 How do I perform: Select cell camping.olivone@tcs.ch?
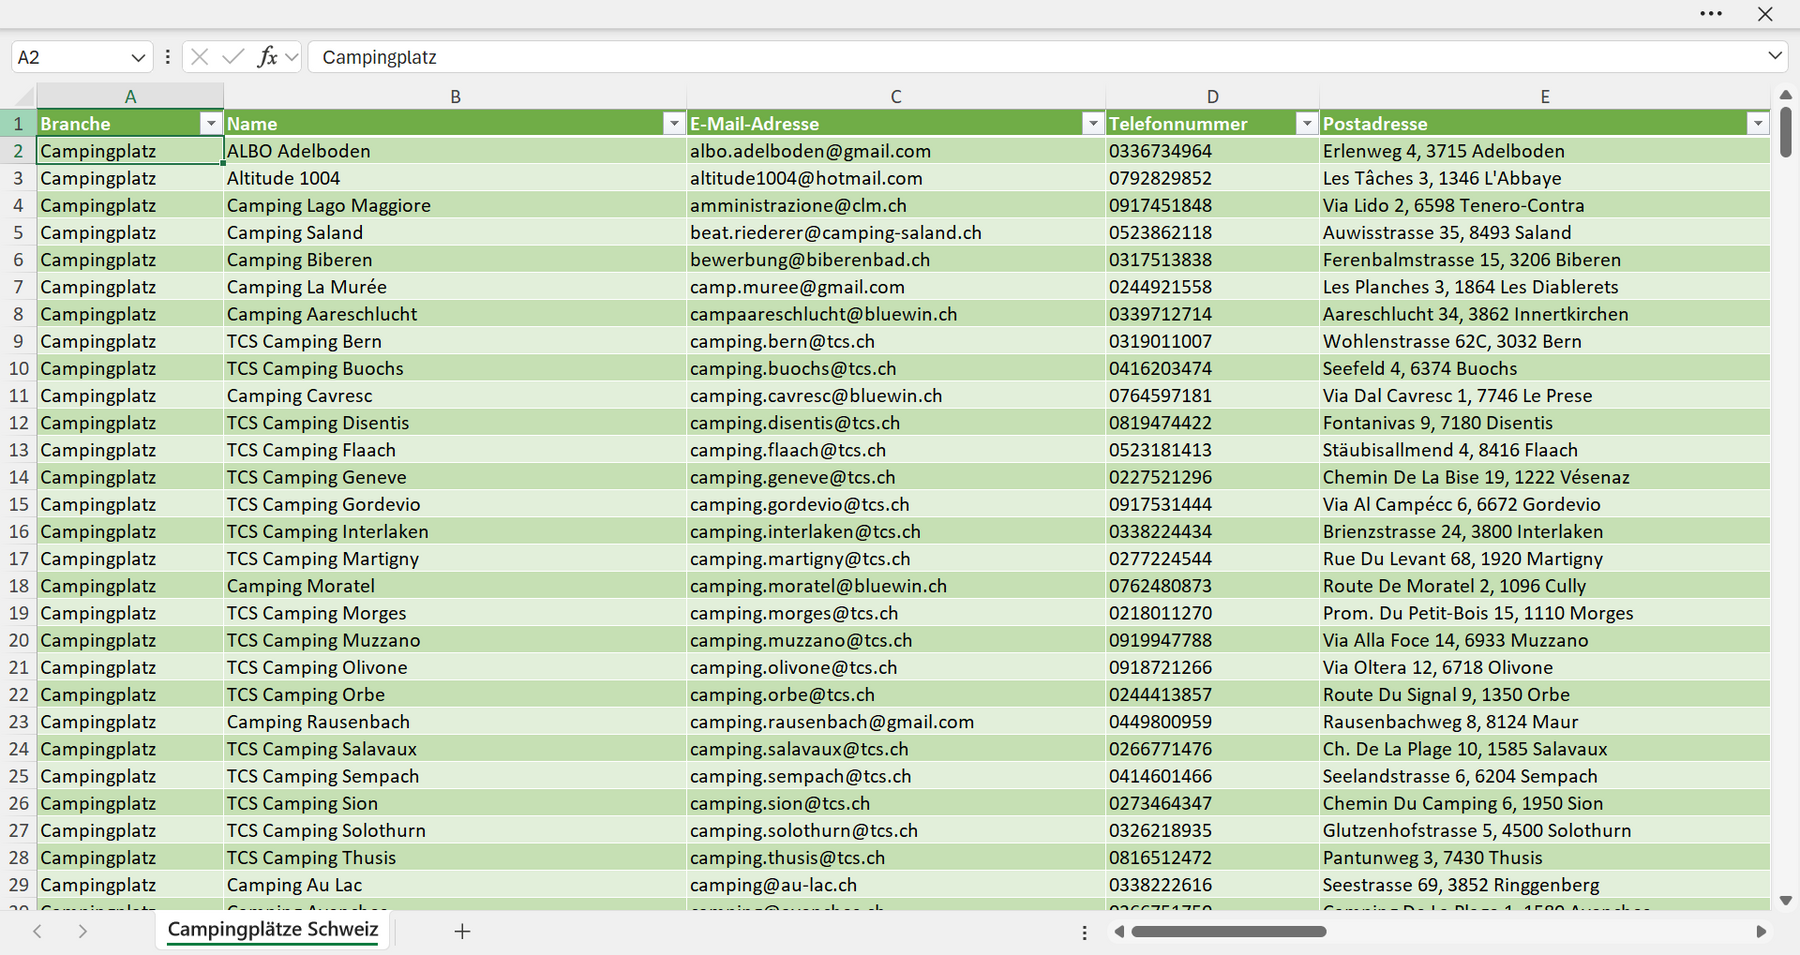pyautogui.click(x=896, y=667)
